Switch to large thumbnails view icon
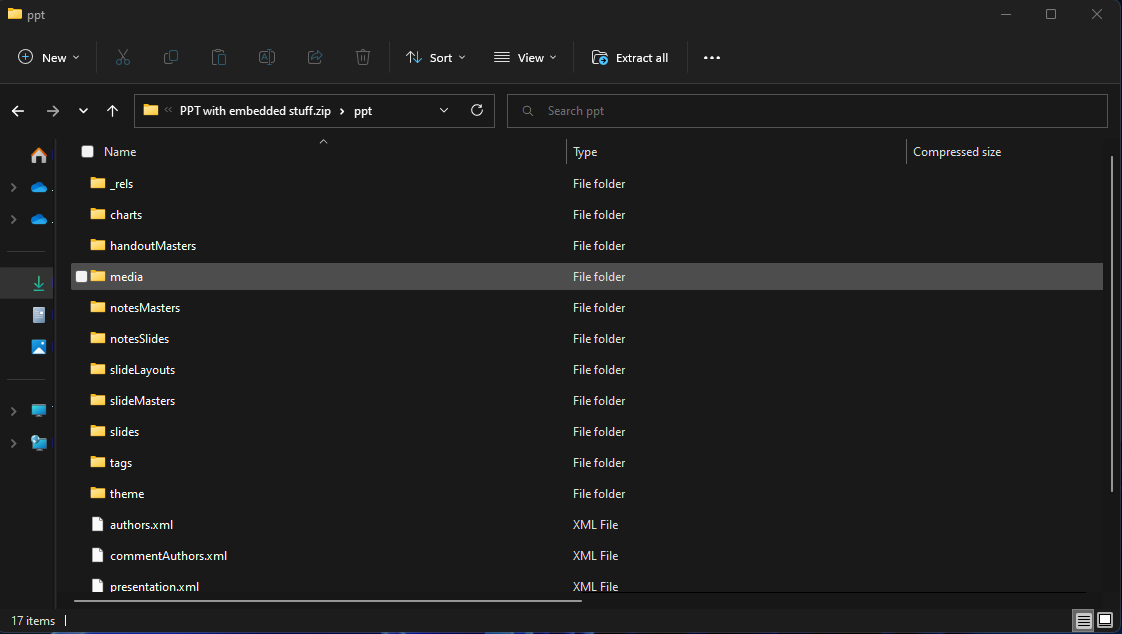1122x634 pixels. coord(1106,620)
